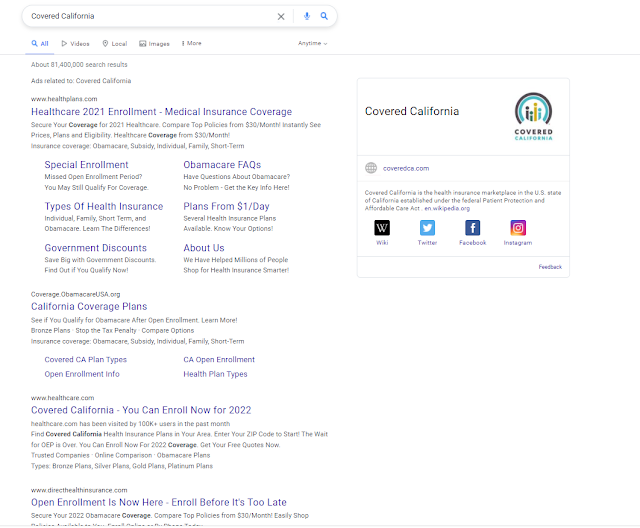The image size is (640, 528).
Task: Open Covered CA Plan Types sitelink
Action: [x=86, y=359]
